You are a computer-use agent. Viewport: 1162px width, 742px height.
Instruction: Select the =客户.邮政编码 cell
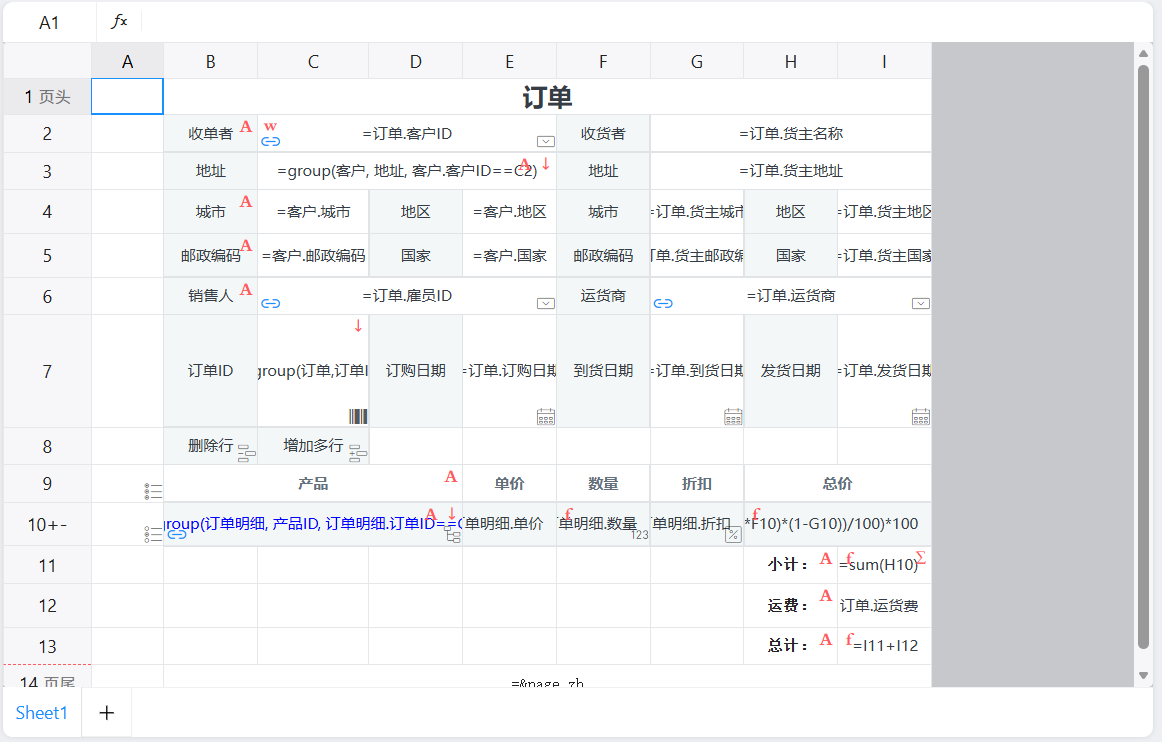point(313,256)
